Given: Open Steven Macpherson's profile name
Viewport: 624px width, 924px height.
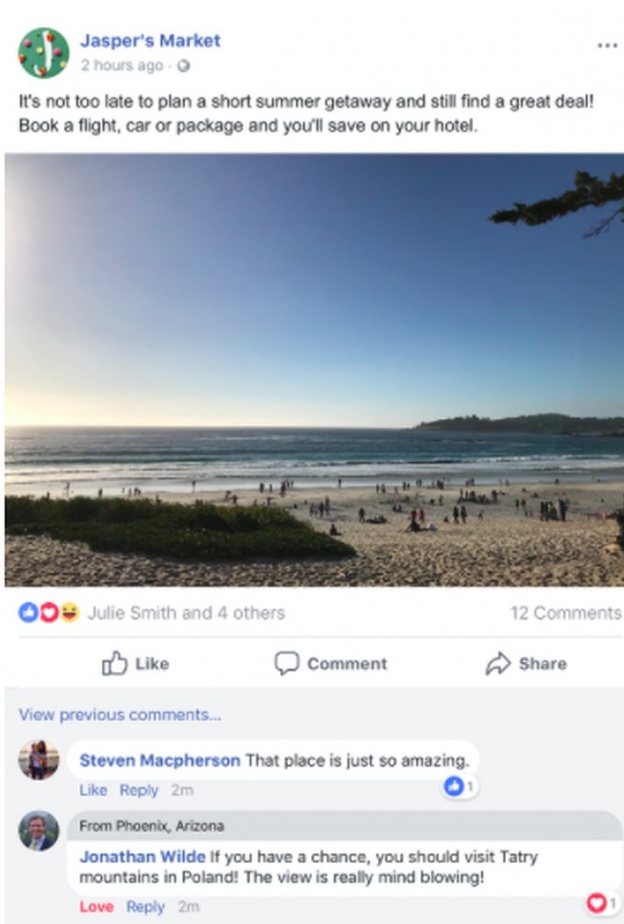Looking at the screenshot, I should (159, 760).
